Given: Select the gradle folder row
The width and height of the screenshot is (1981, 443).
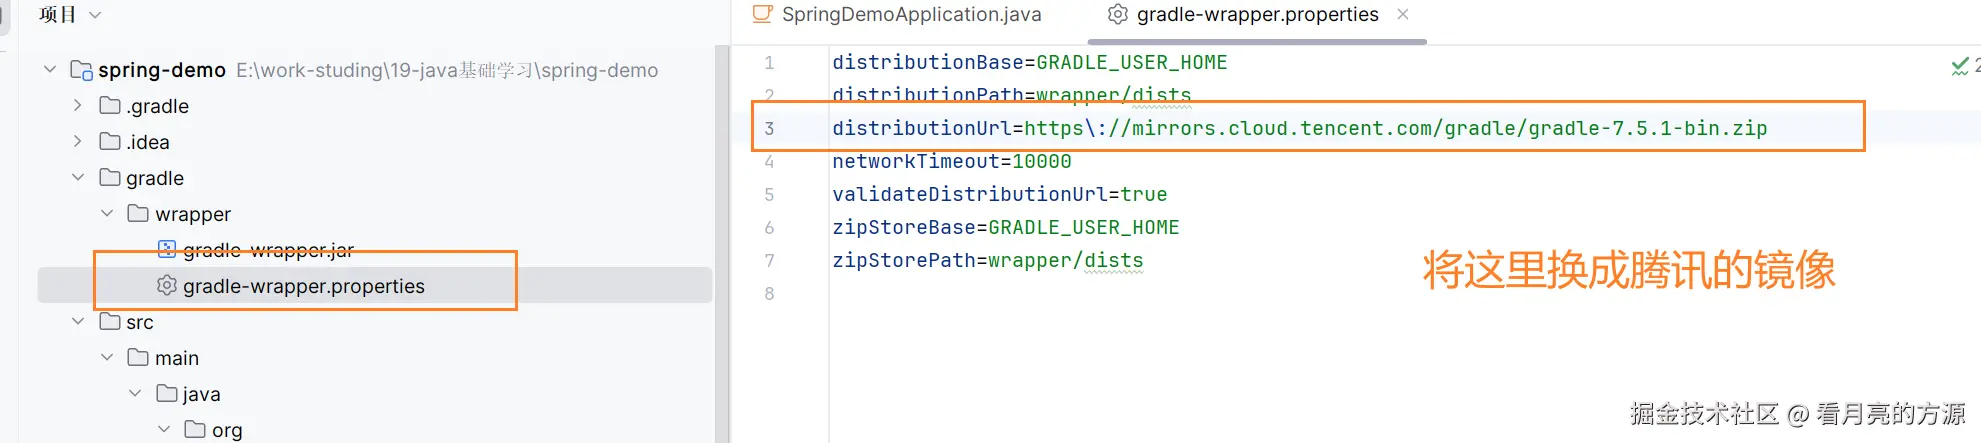Looking at the screenshot, I should point(375,178).
